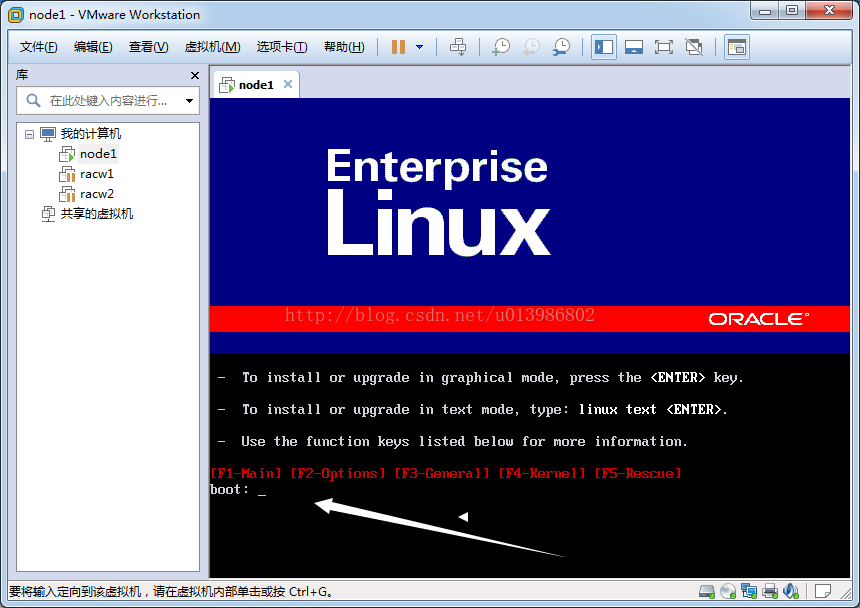Close the node1 tab
860x608 pixels.
click(288, 84)
